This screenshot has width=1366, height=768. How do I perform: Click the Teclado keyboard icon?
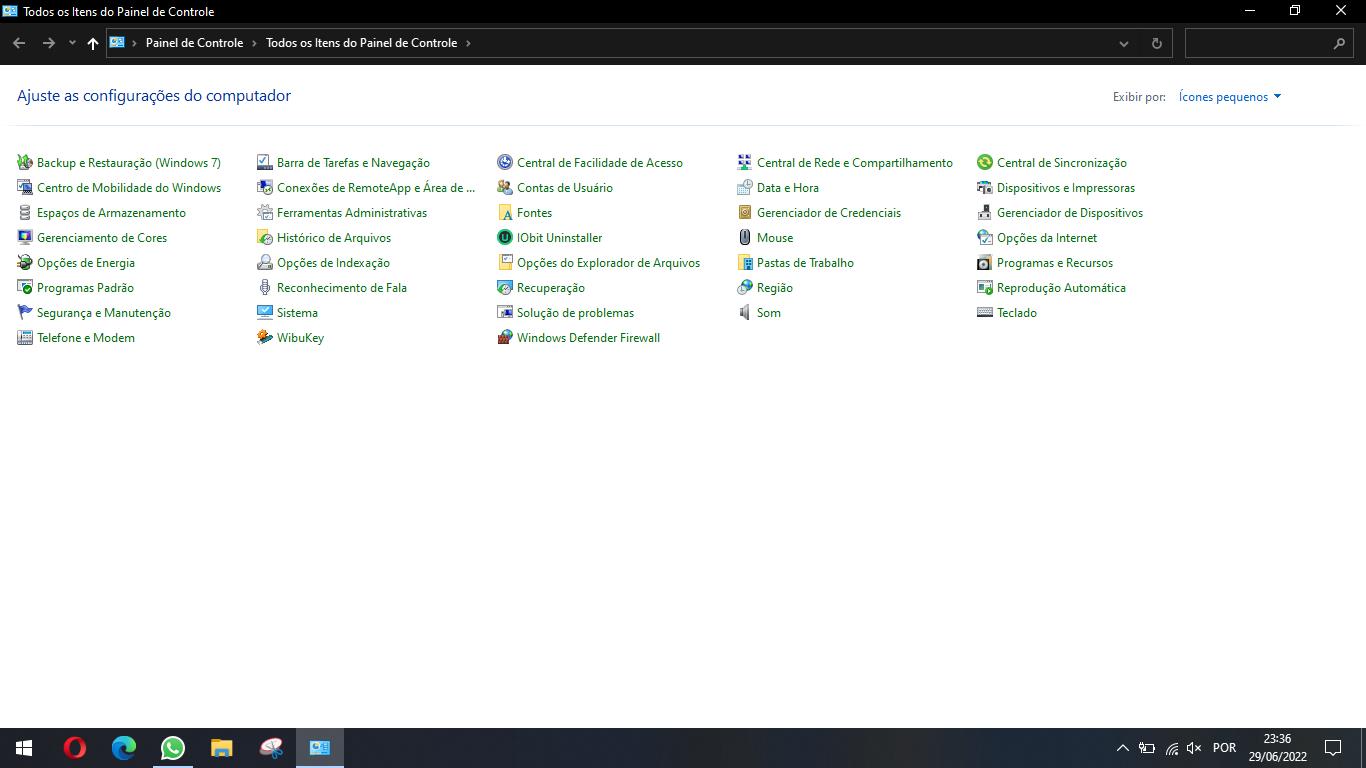tap(985, 313)
